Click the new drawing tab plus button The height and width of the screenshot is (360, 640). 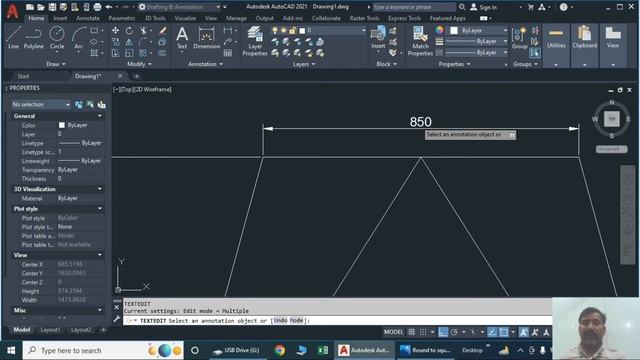tap(136, 76)
